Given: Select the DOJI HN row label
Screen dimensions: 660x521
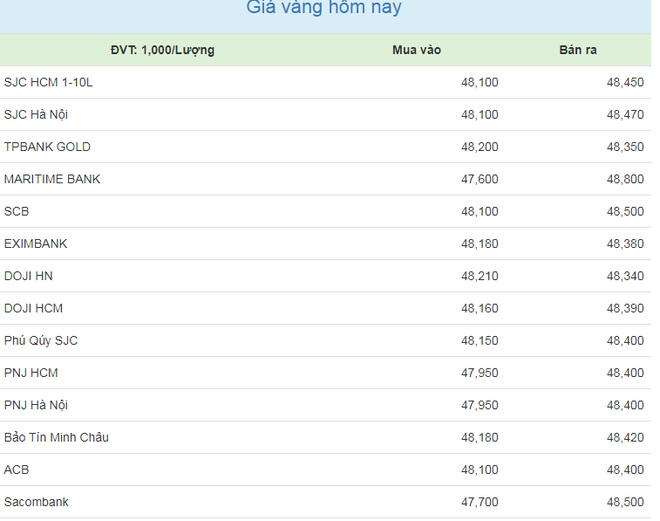Looking at the screenshot, I should [28, 276].
